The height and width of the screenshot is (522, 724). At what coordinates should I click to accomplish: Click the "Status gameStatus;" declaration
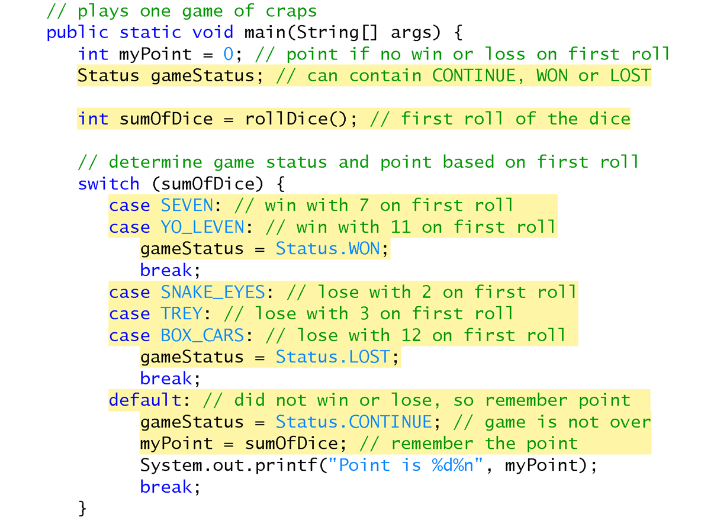pyautogui.click(x=170, y=76)
